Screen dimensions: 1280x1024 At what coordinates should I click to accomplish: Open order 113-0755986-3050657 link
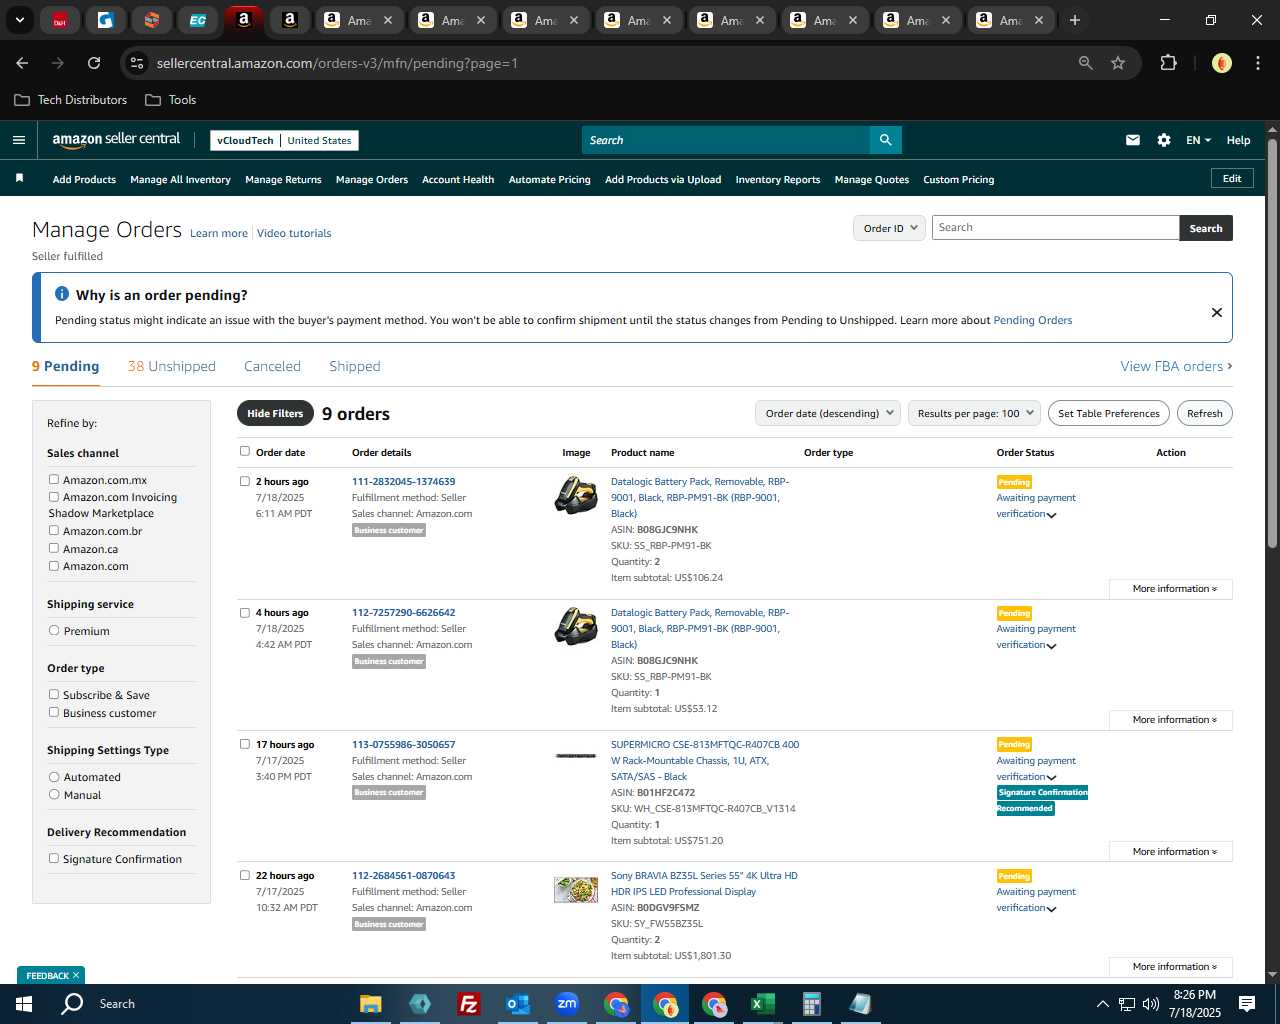pos(403,744)
